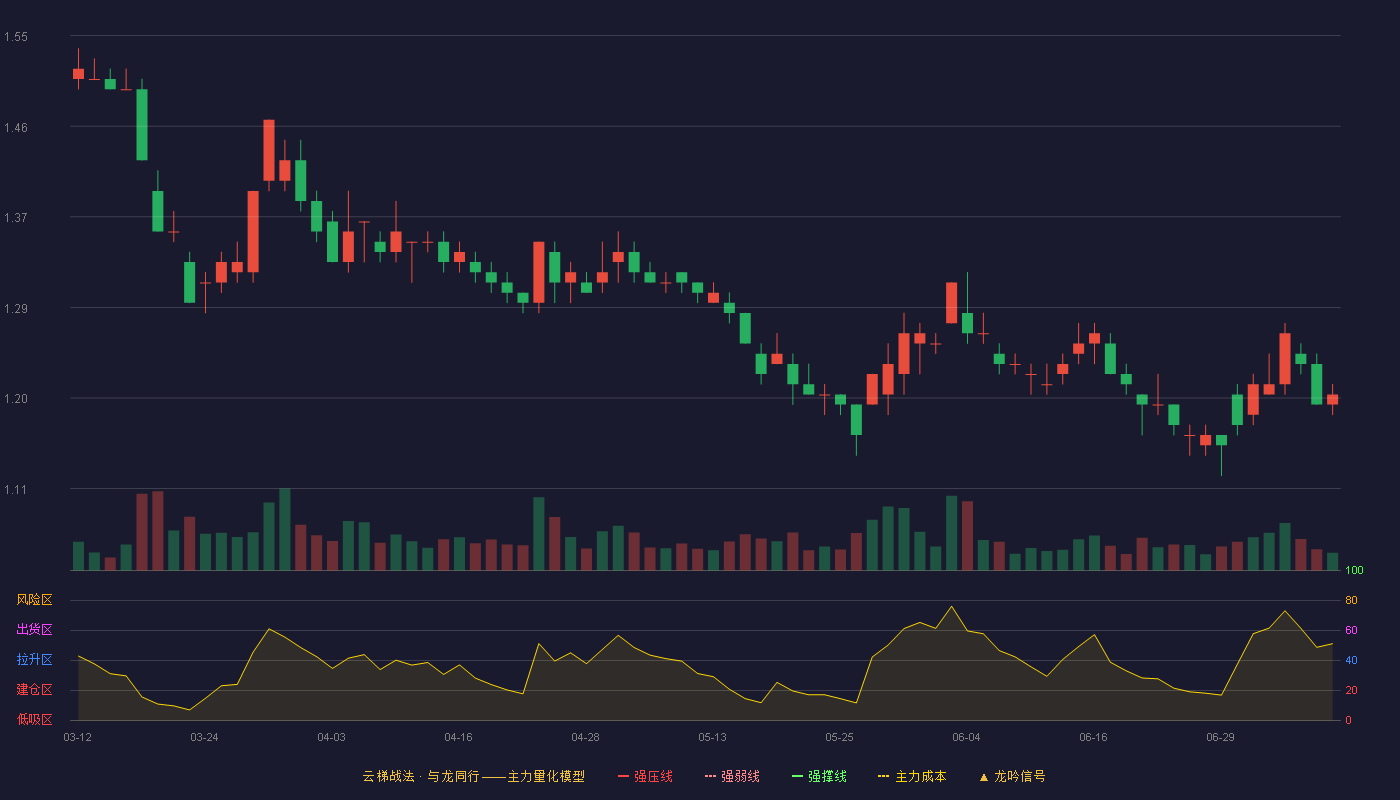Select the 风险区 zone label

(x=34, y=600)
